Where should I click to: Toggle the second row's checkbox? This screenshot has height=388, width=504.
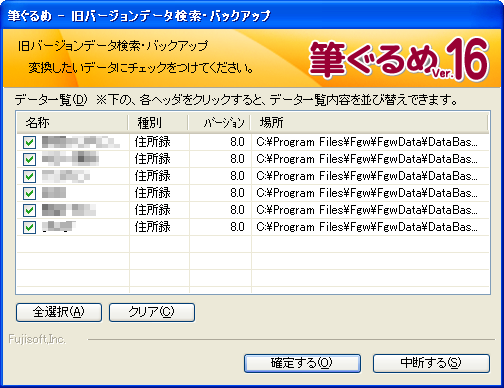click(29, 159)
